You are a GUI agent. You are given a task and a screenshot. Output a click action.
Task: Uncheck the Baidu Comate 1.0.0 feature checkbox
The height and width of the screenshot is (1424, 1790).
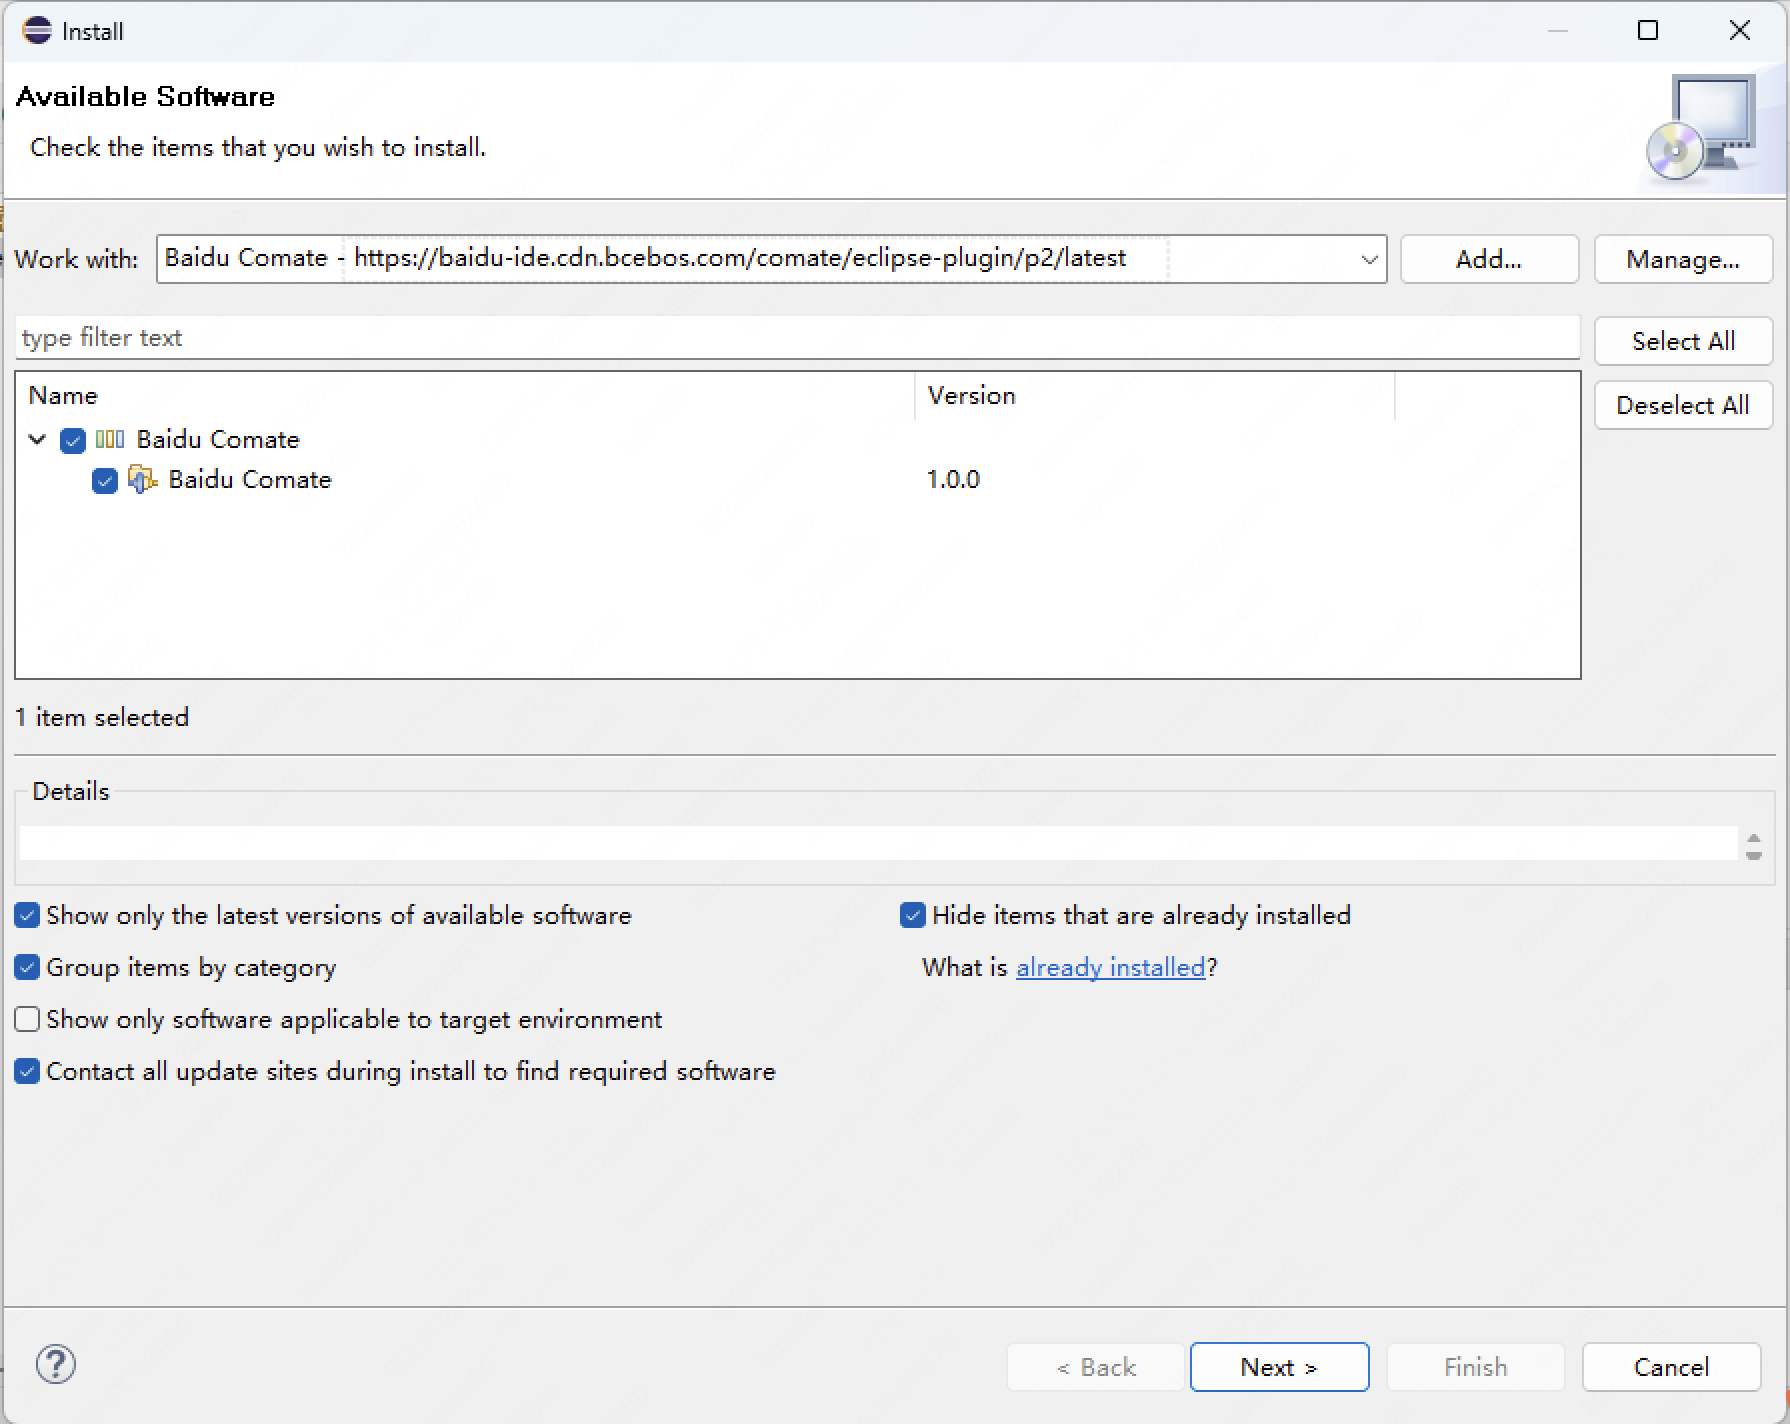(105, 481)
